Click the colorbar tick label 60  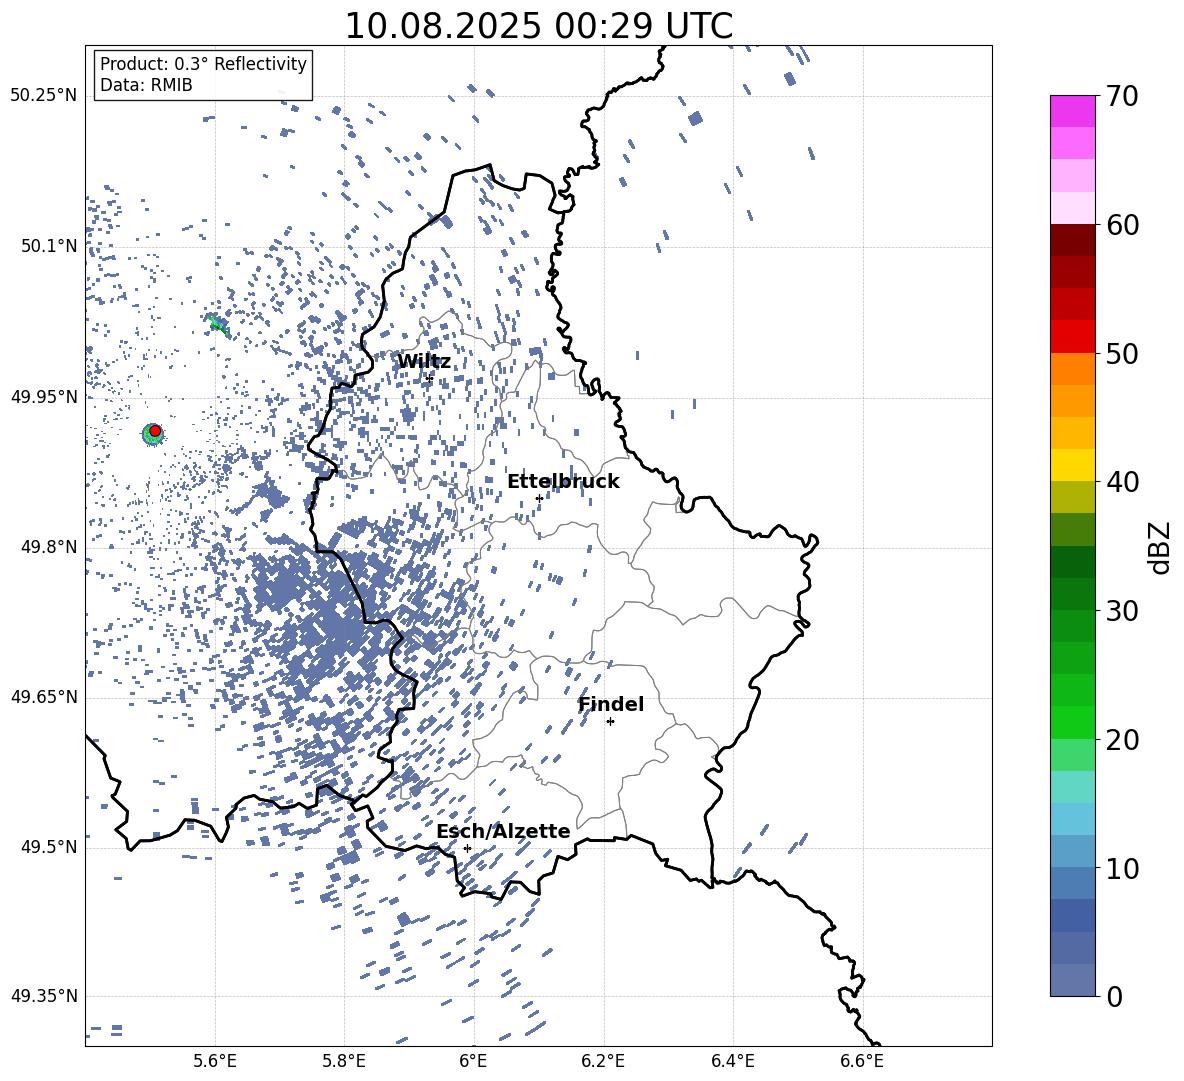pos(1122,225)
